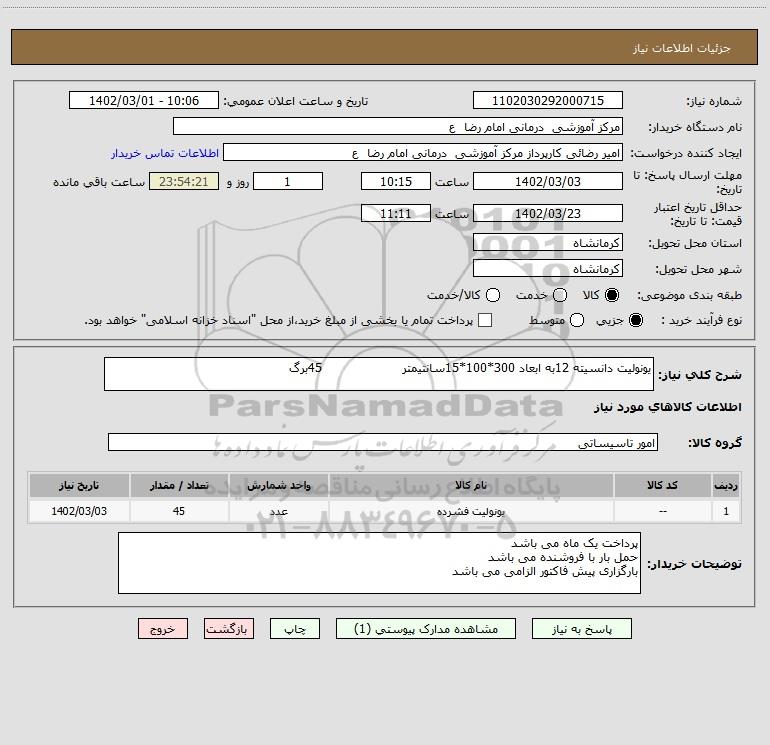Click the row number cell 1

click(726, 511)
